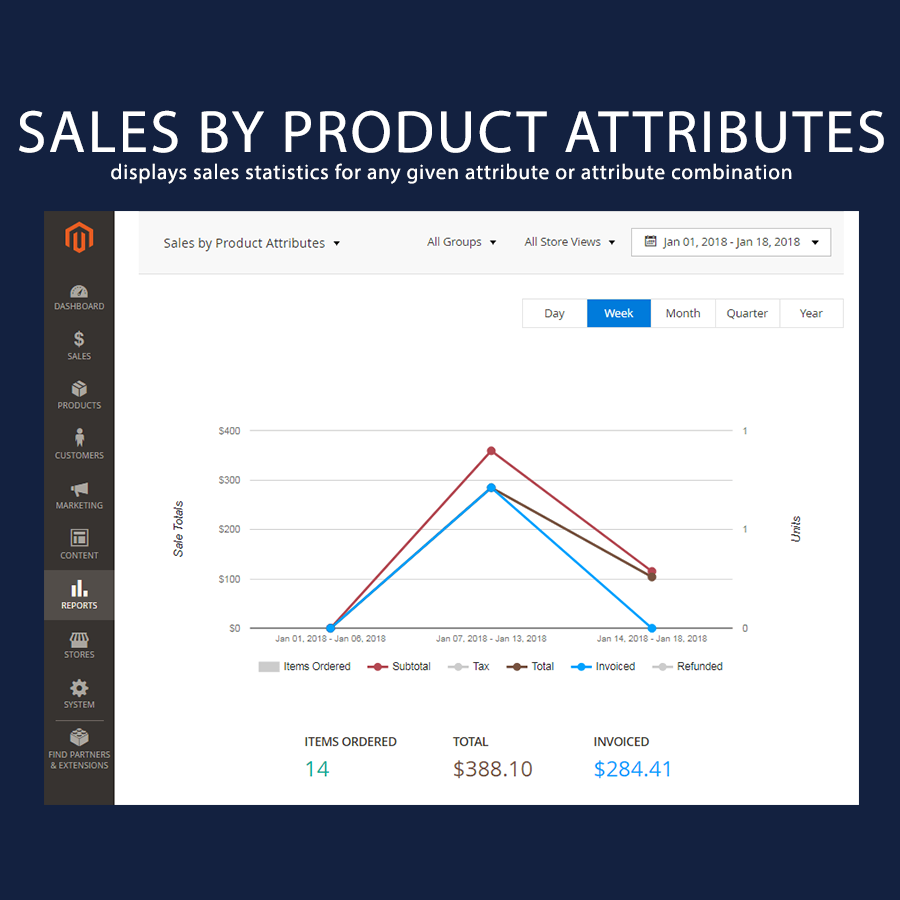Switch chart grouping to Year
900x900 pixels.
[811, 313]
